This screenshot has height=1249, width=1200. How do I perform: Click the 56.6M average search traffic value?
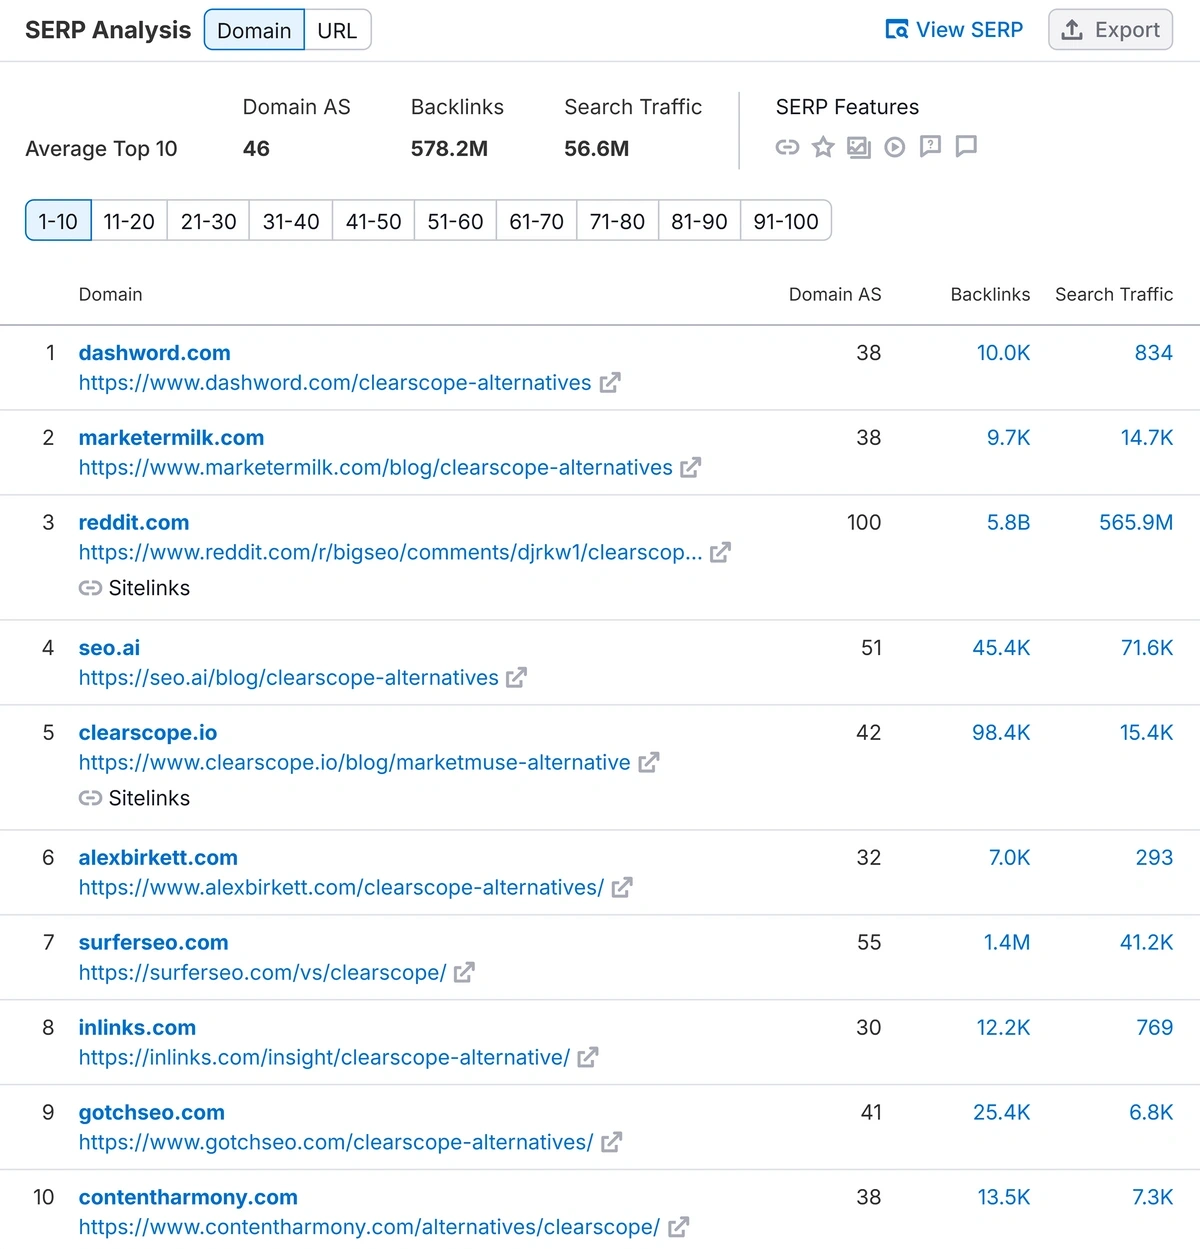tap(596, 149)
